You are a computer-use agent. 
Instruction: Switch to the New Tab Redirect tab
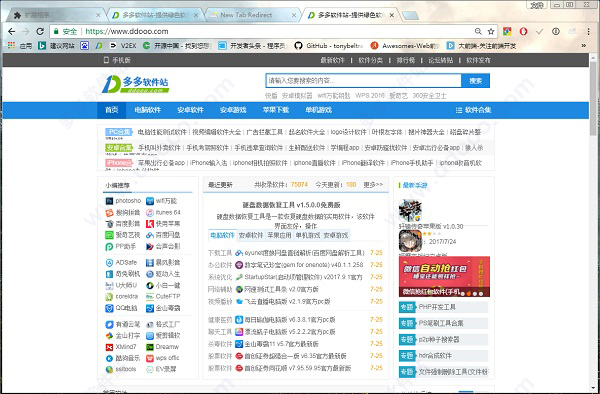252,15
